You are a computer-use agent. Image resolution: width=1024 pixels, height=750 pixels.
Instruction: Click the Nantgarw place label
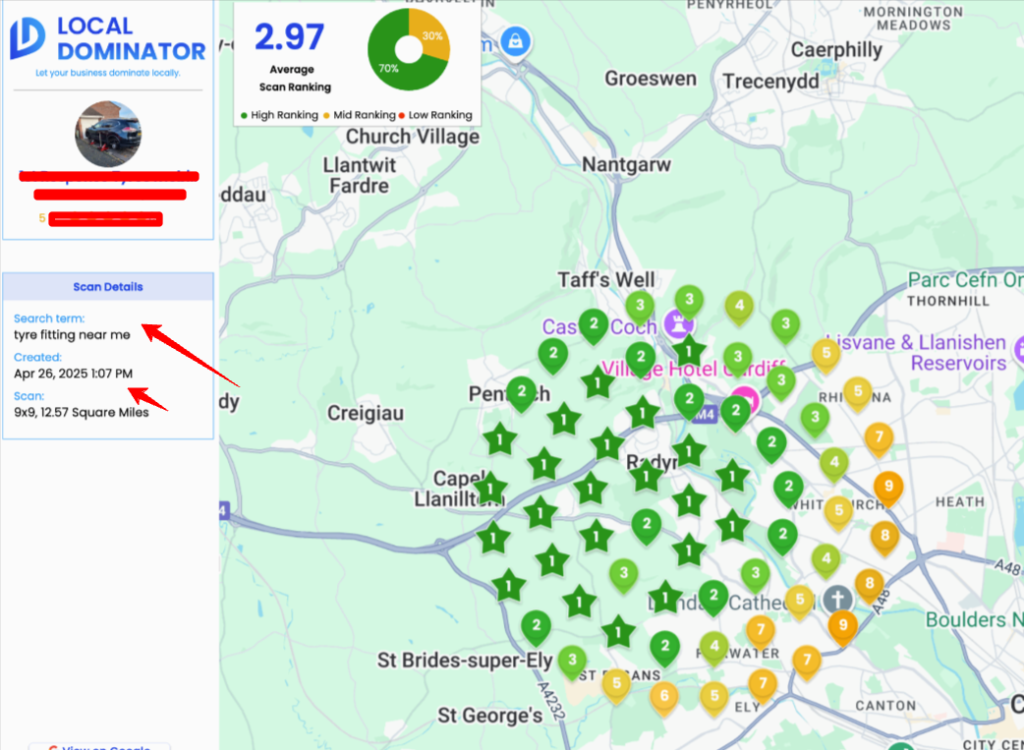626,164
